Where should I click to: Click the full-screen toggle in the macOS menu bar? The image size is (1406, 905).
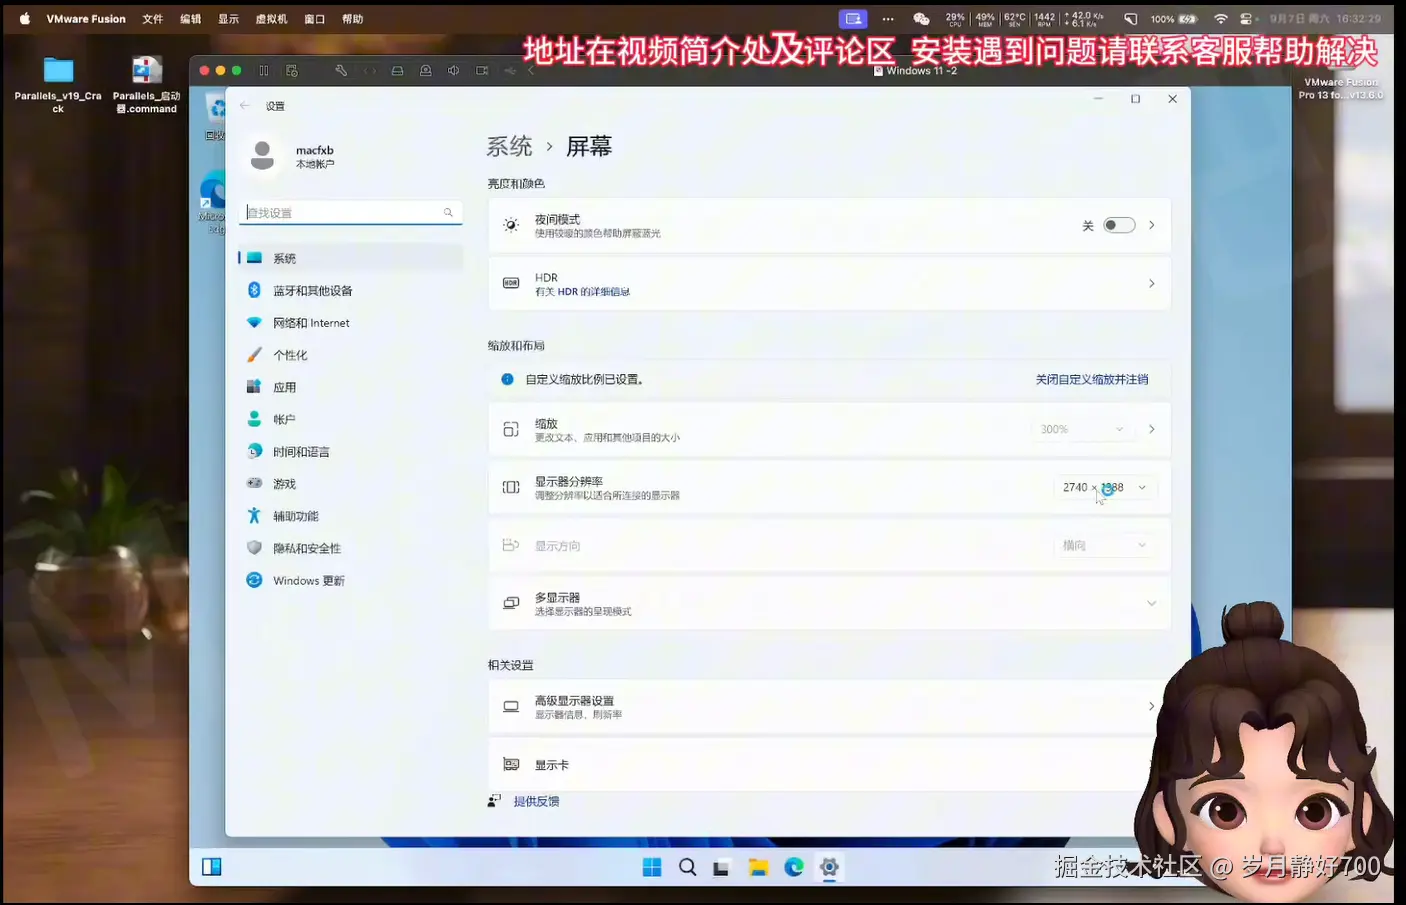point(853,18)
